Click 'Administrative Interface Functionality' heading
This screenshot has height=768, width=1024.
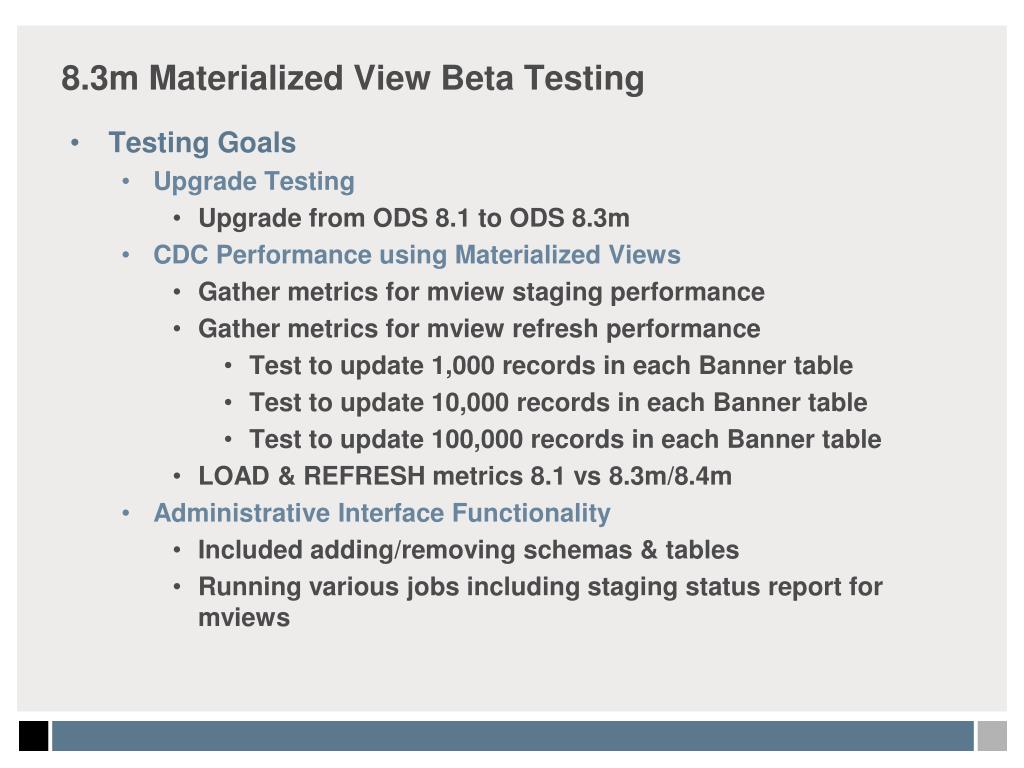point(382,513)
